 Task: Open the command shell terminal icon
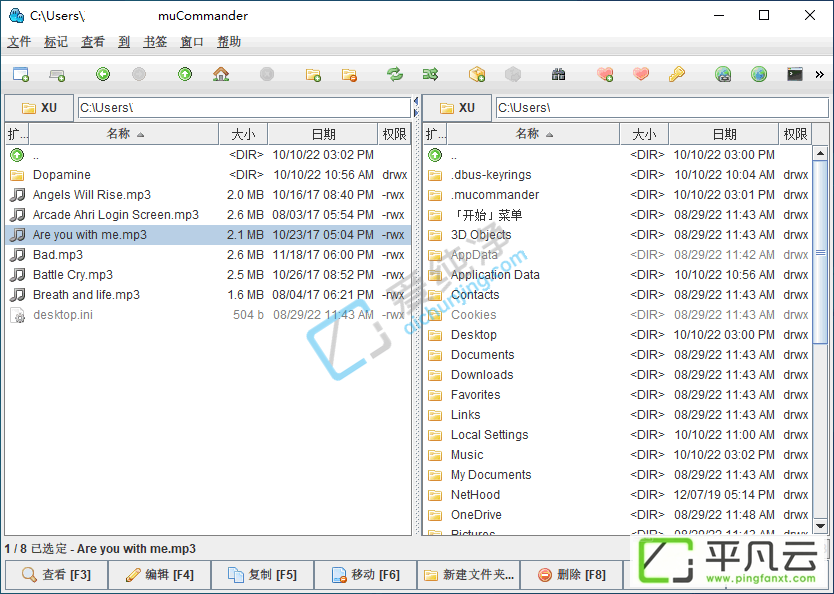[x=795, y=74]
